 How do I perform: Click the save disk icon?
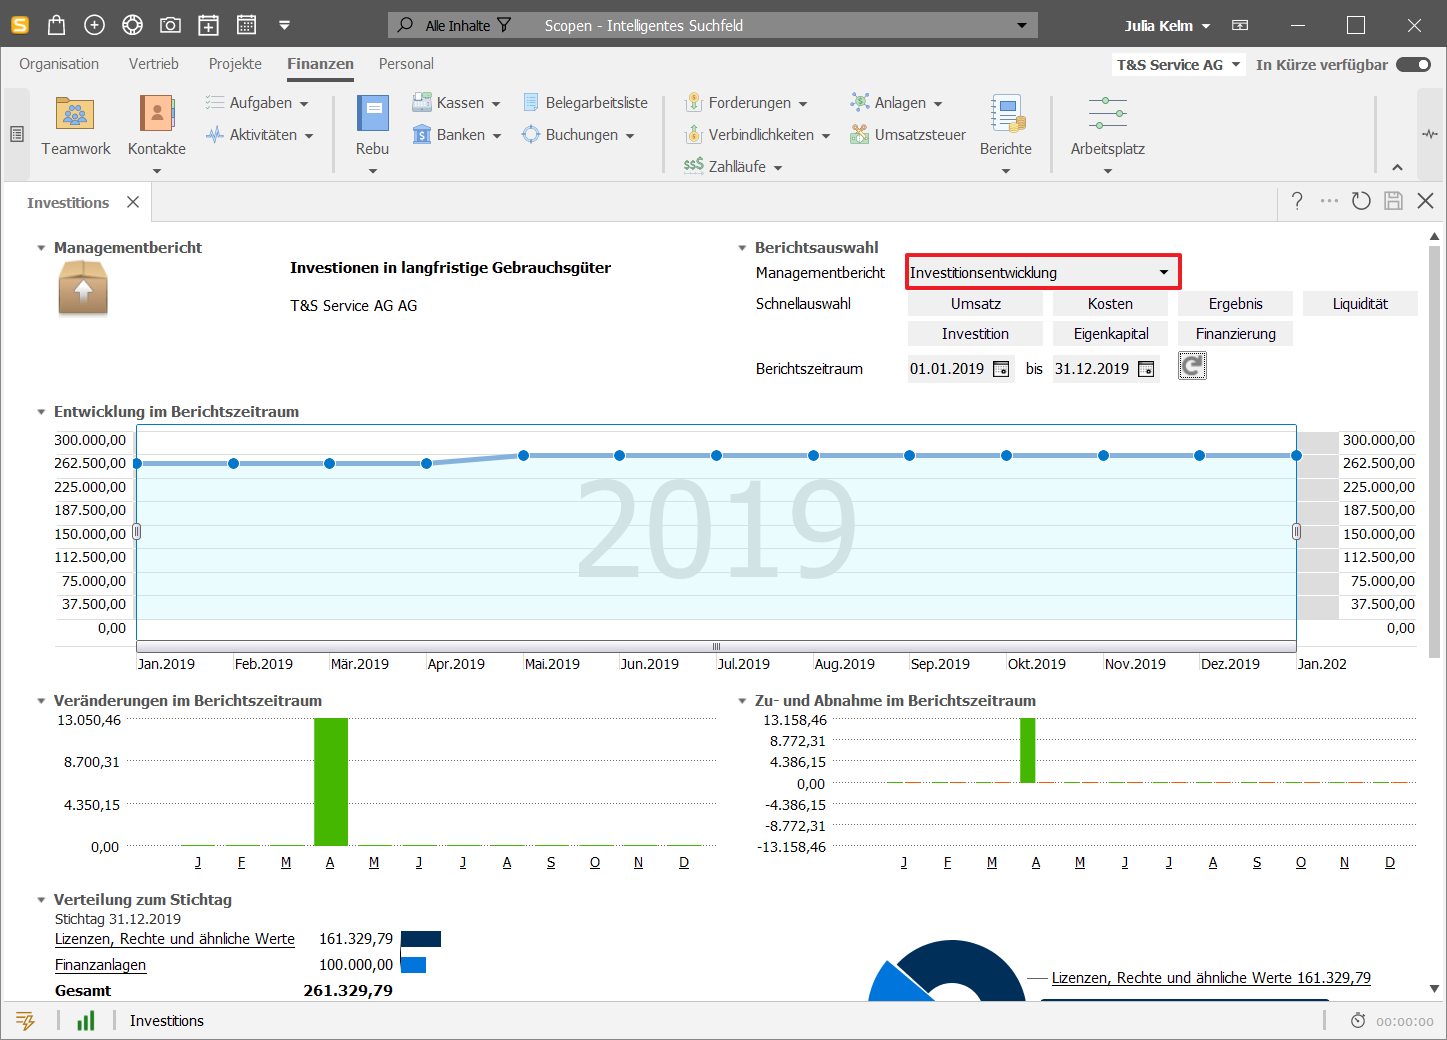[x=1393, y=201]
